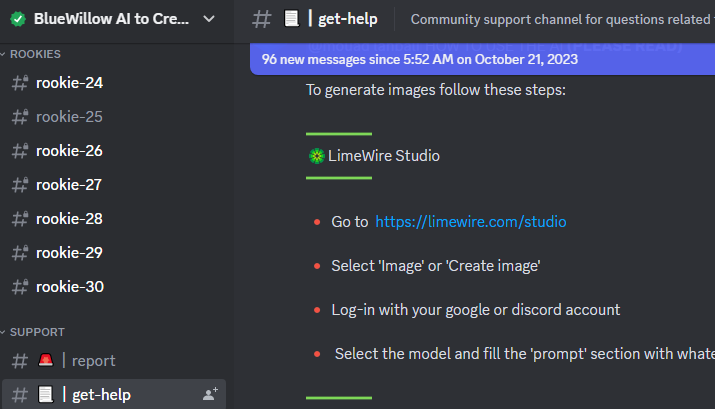Select the get-help channel in sidebar
The image size is (715, 409).
tap(114, 394)
